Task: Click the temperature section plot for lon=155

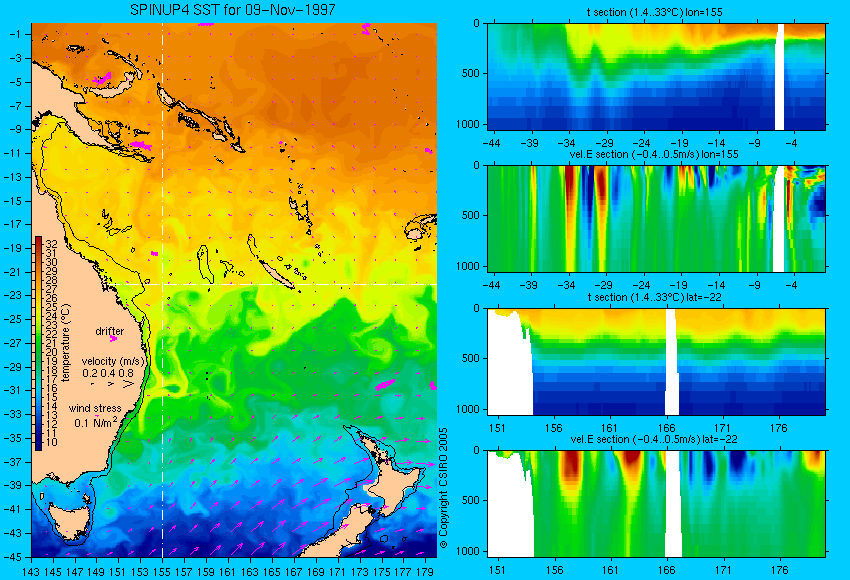Action: point(656,76)
